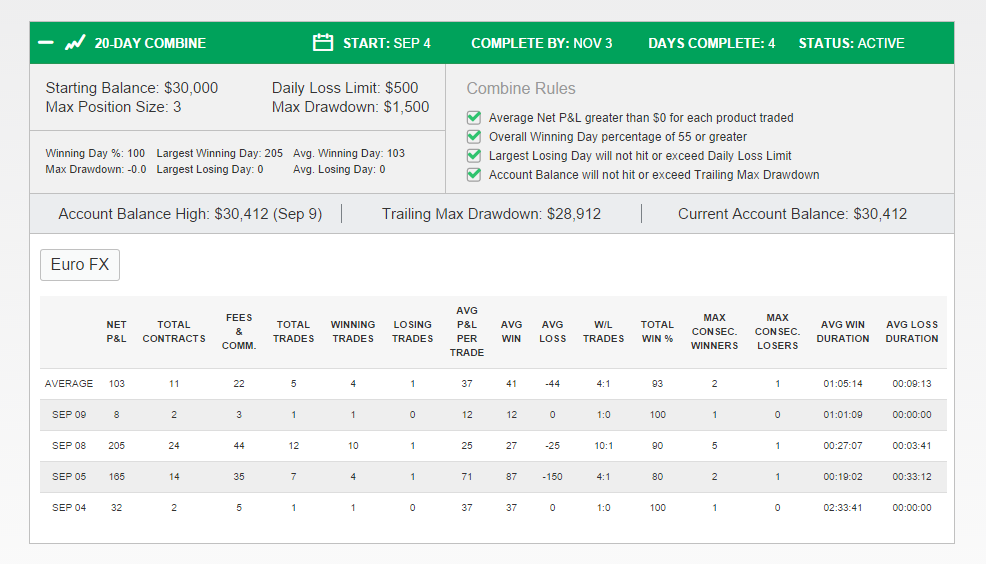
Task: Click the calendar icon next to Start date
Action: click(323, 42)
